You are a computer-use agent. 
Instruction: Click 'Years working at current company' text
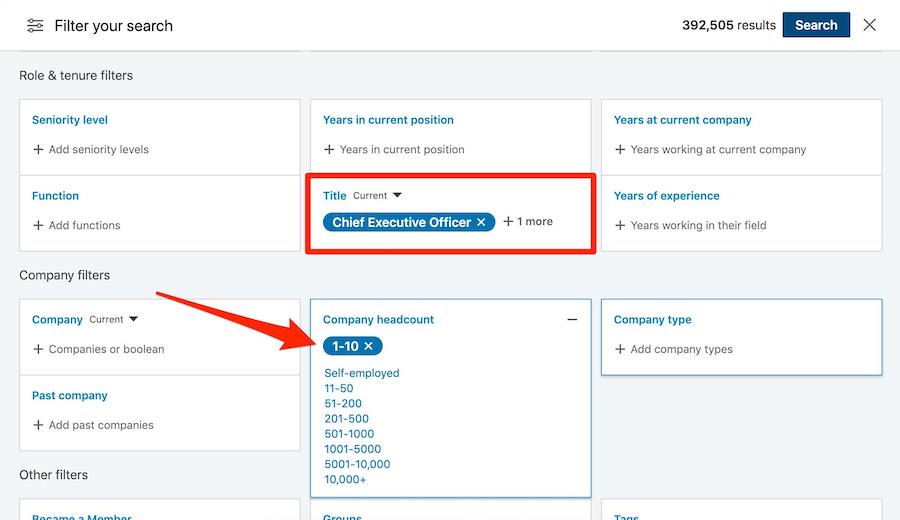pyautogui.click(x=718, y=149)
